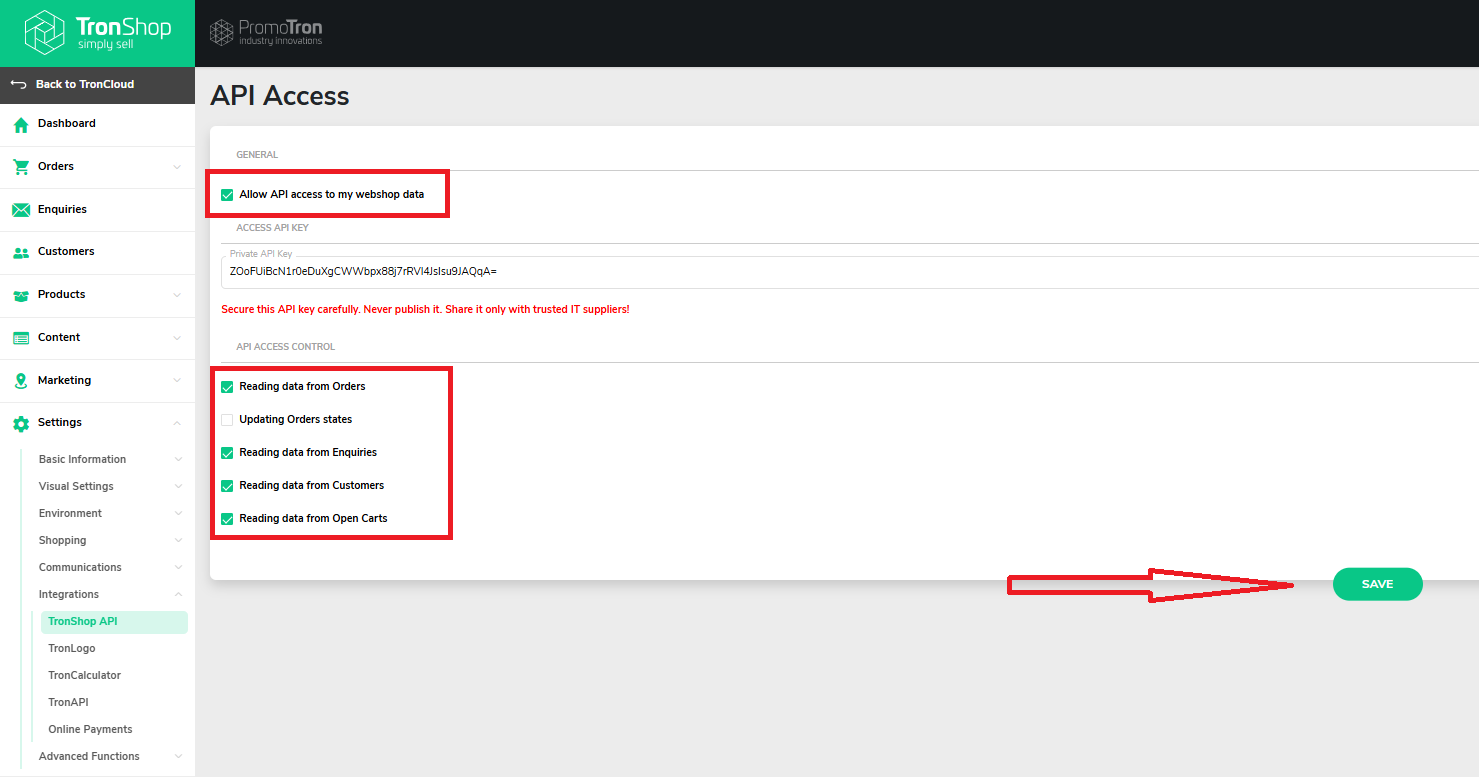This screenshot has height=777, width=1479.
Task: Click the Enquiries envelope icon
Action: pos(20,210)
